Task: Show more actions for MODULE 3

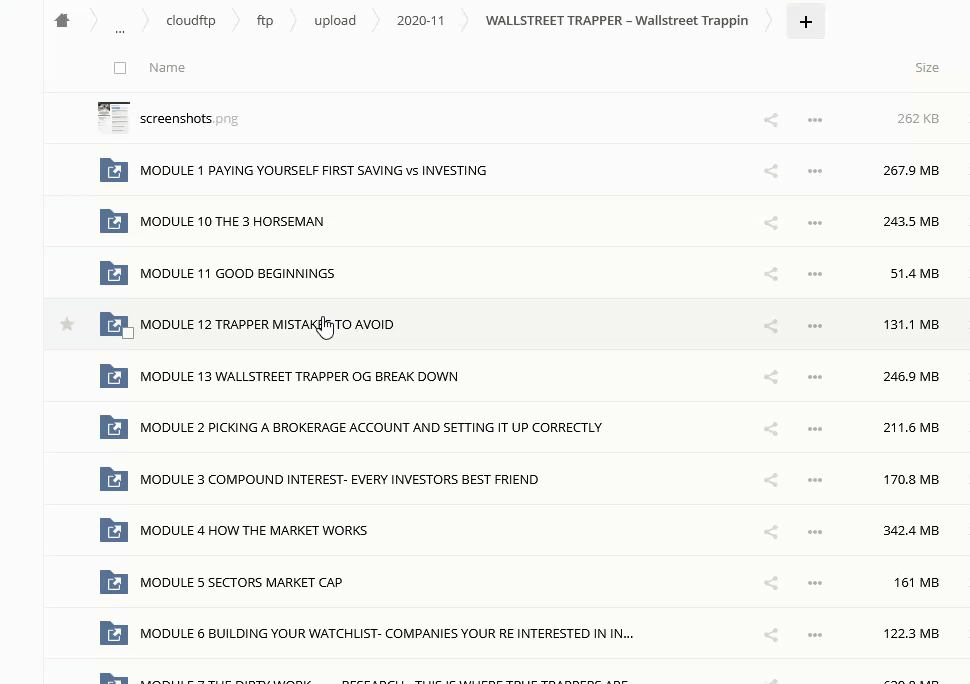Action: click(815, 480)
